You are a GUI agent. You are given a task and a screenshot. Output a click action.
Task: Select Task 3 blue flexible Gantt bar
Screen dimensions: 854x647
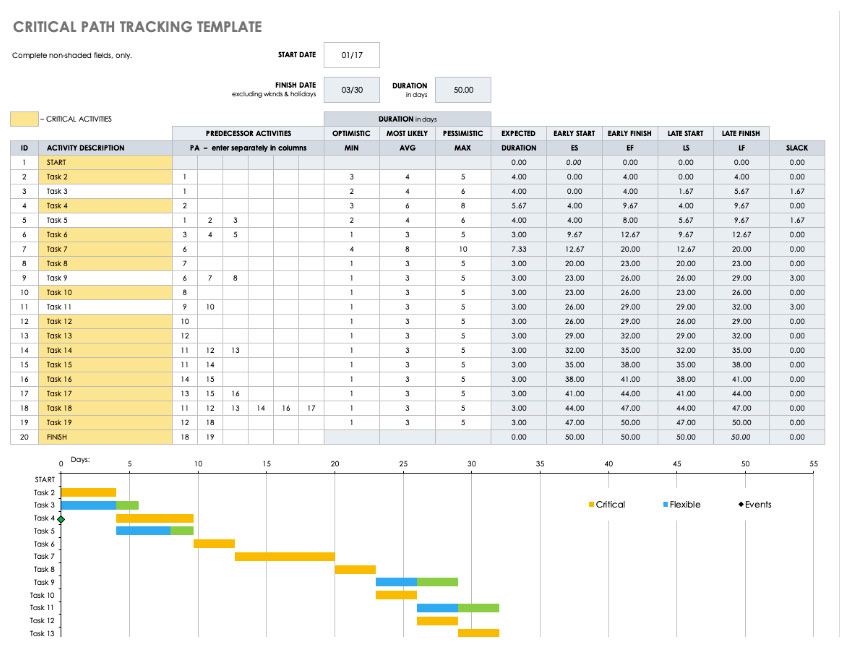click(88, 505)
